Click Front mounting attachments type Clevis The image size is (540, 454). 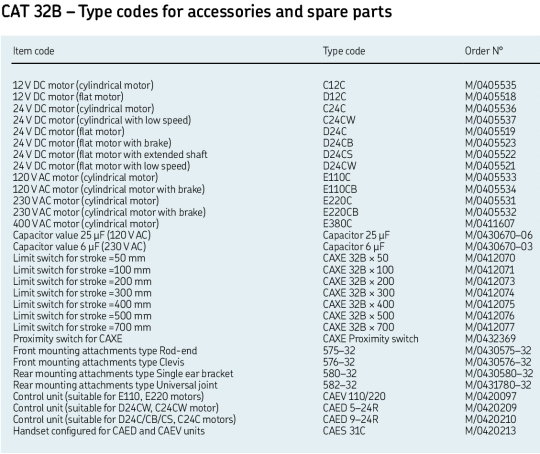98,362
